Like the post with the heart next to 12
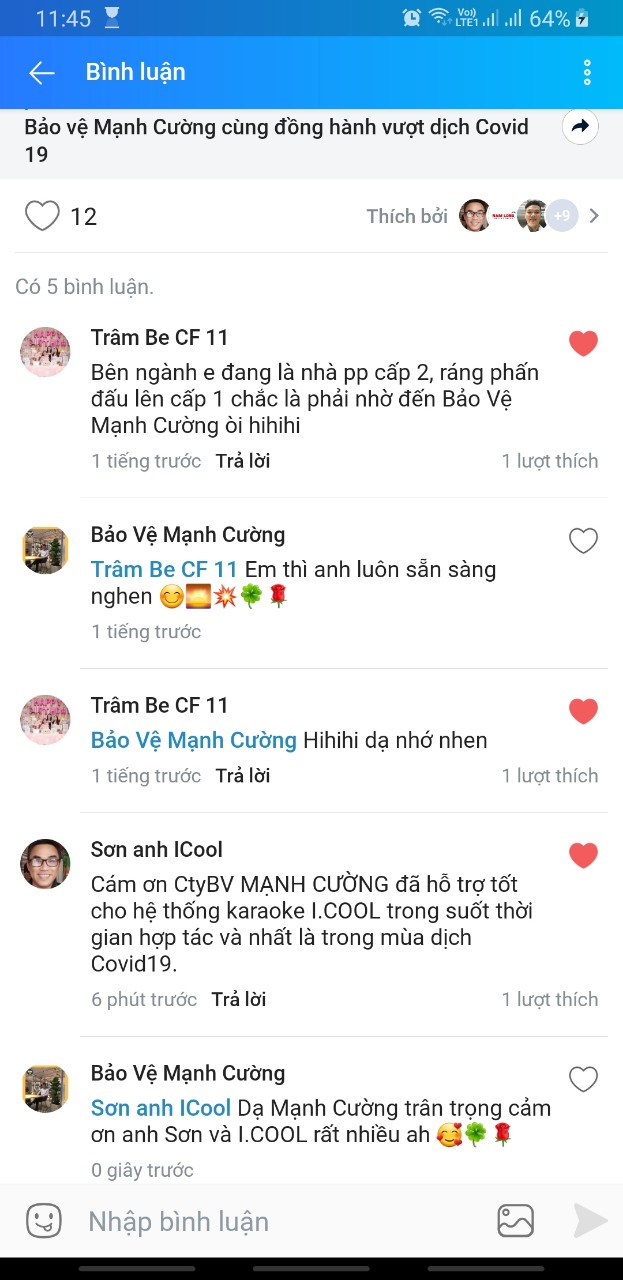 click(x=42, y=216)
